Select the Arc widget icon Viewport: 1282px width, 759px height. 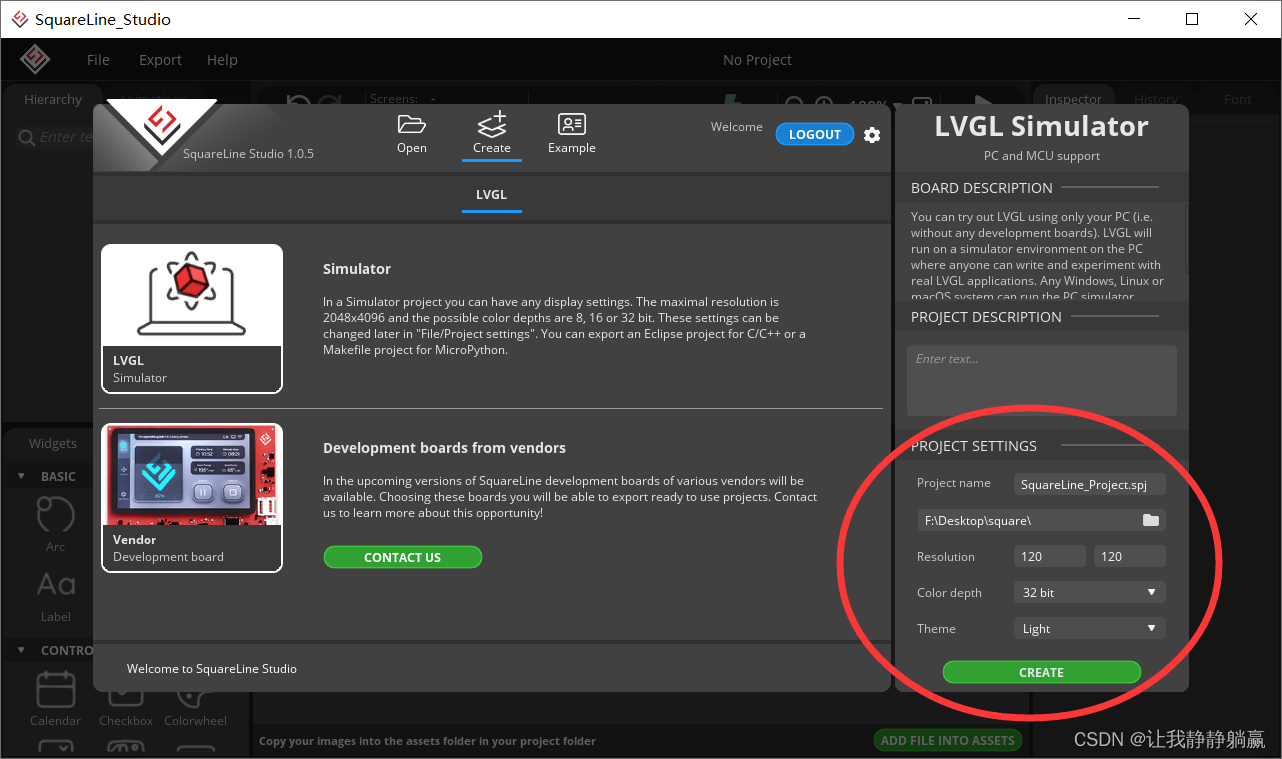coord(55,518)
